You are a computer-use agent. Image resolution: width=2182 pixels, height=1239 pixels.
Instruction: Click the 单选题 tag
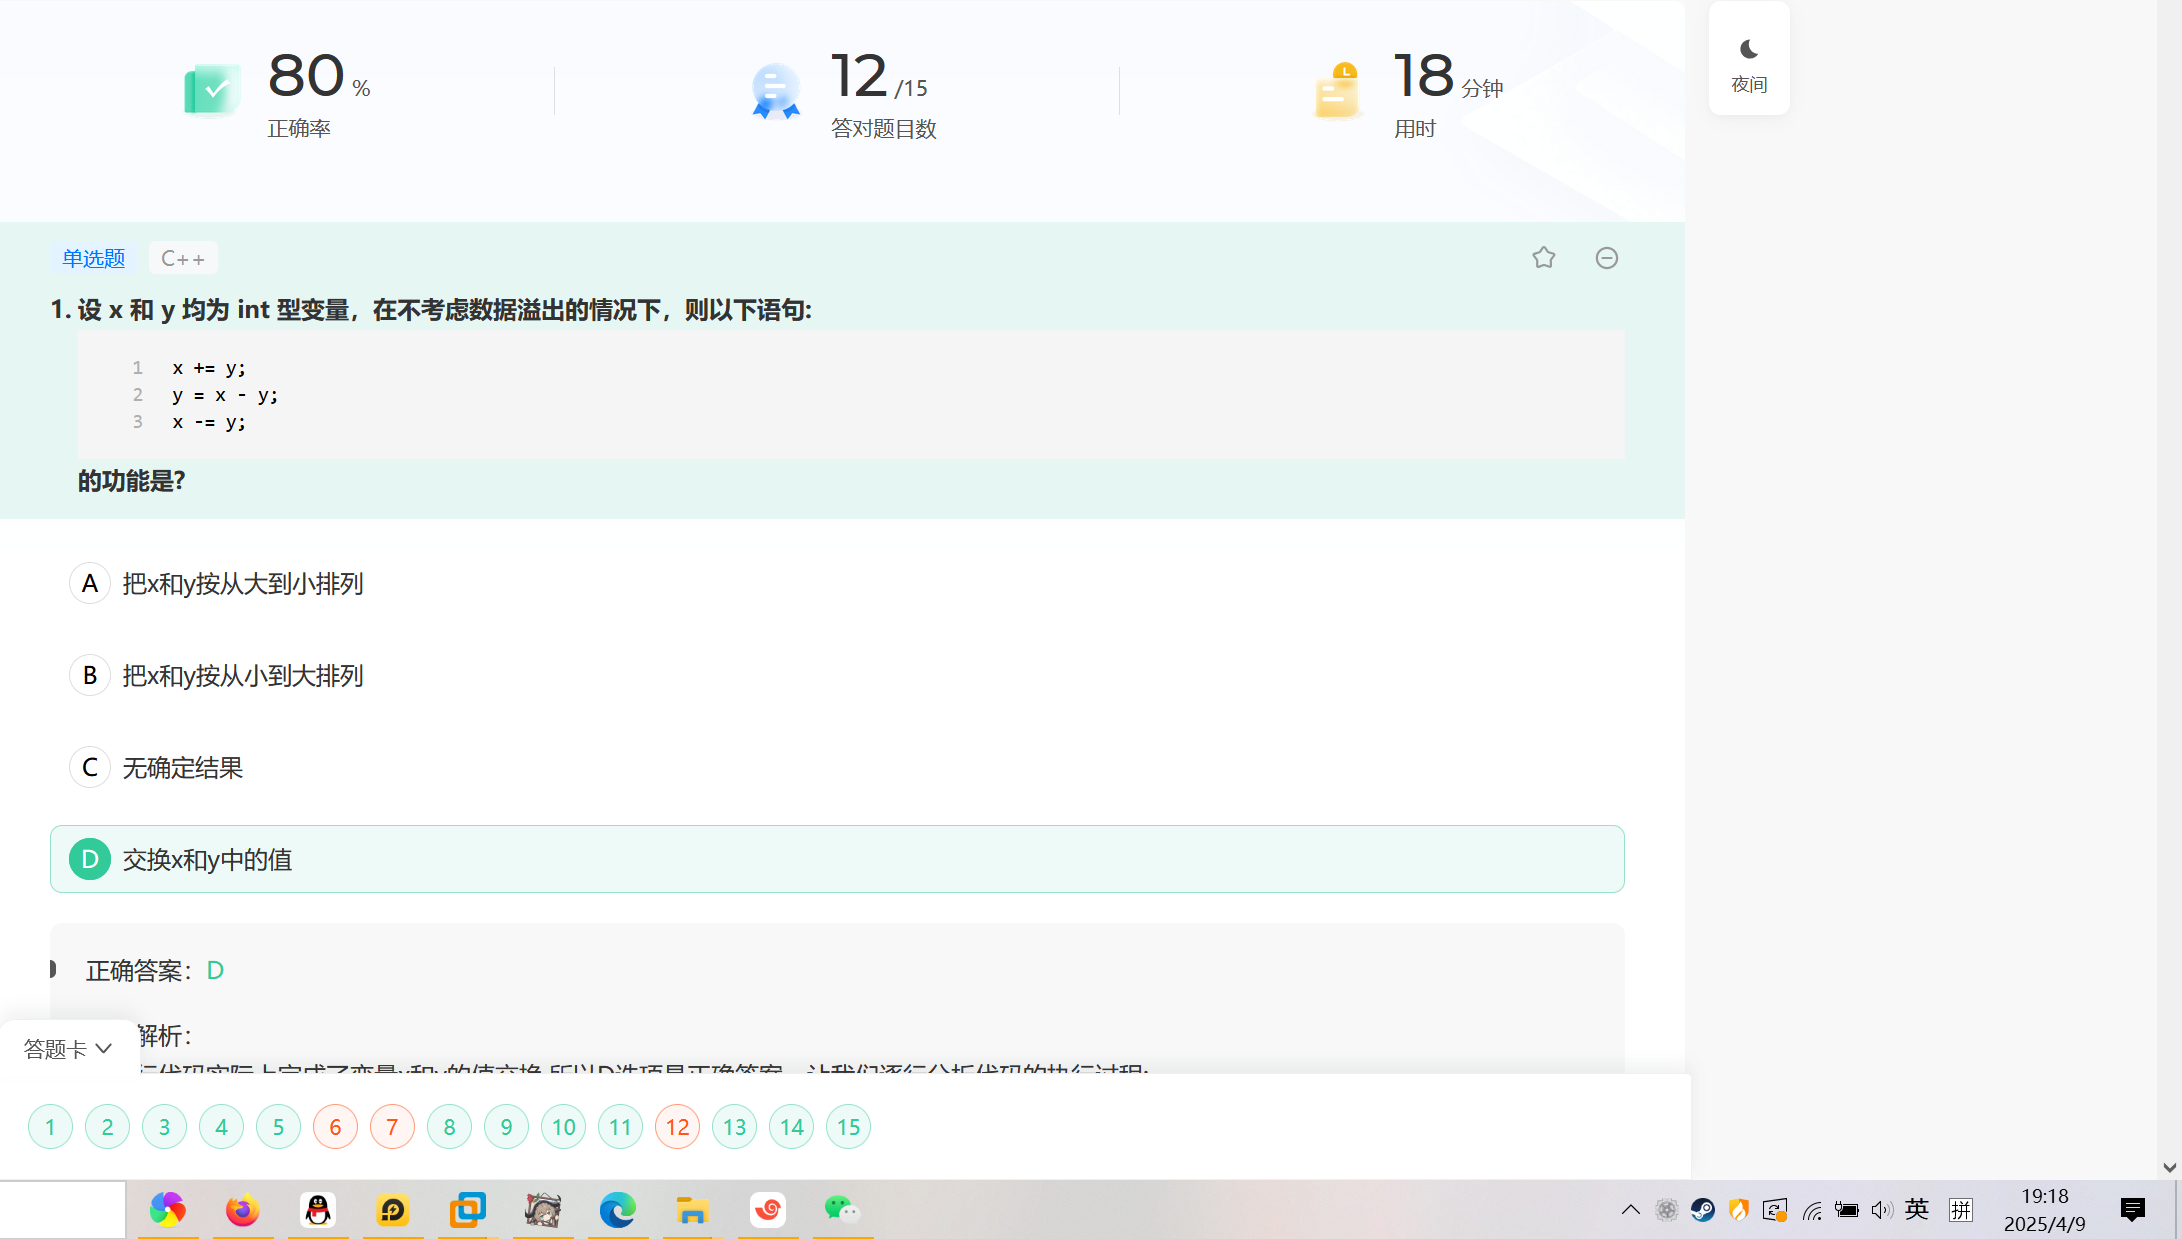click(x=93, y=258)
